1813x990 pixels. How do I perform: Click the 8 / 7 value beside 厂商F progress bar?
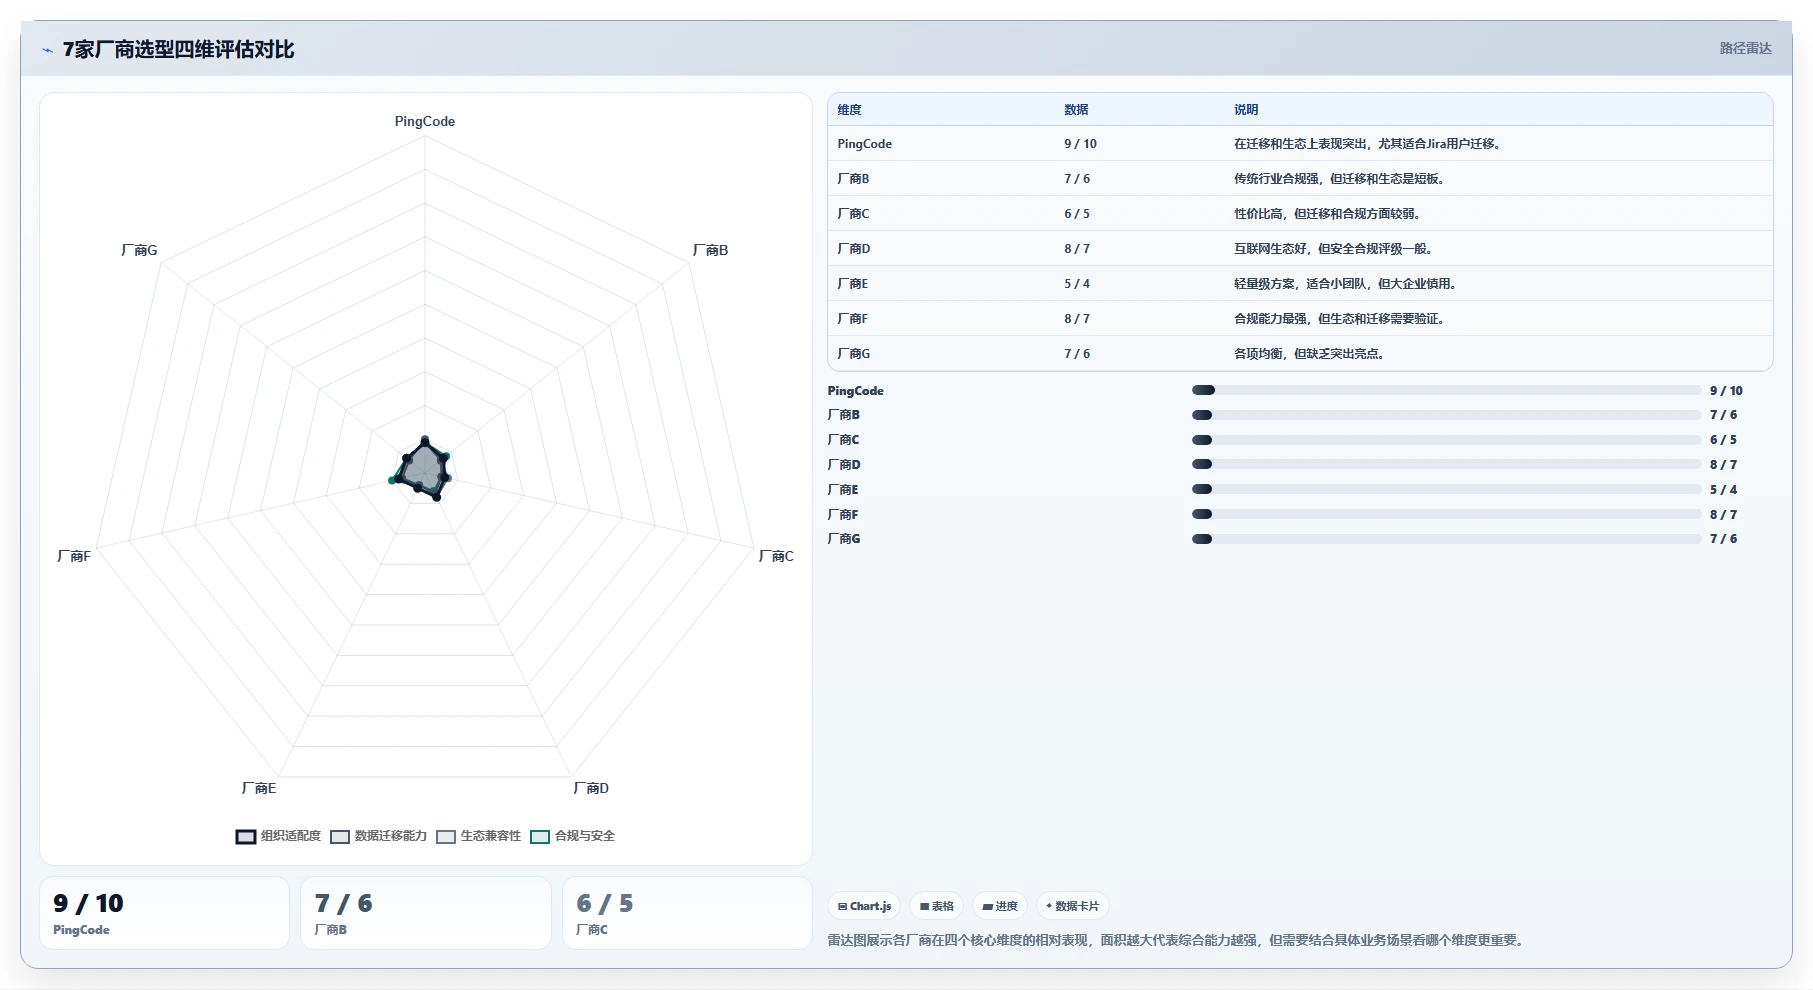pos(1723,515)
